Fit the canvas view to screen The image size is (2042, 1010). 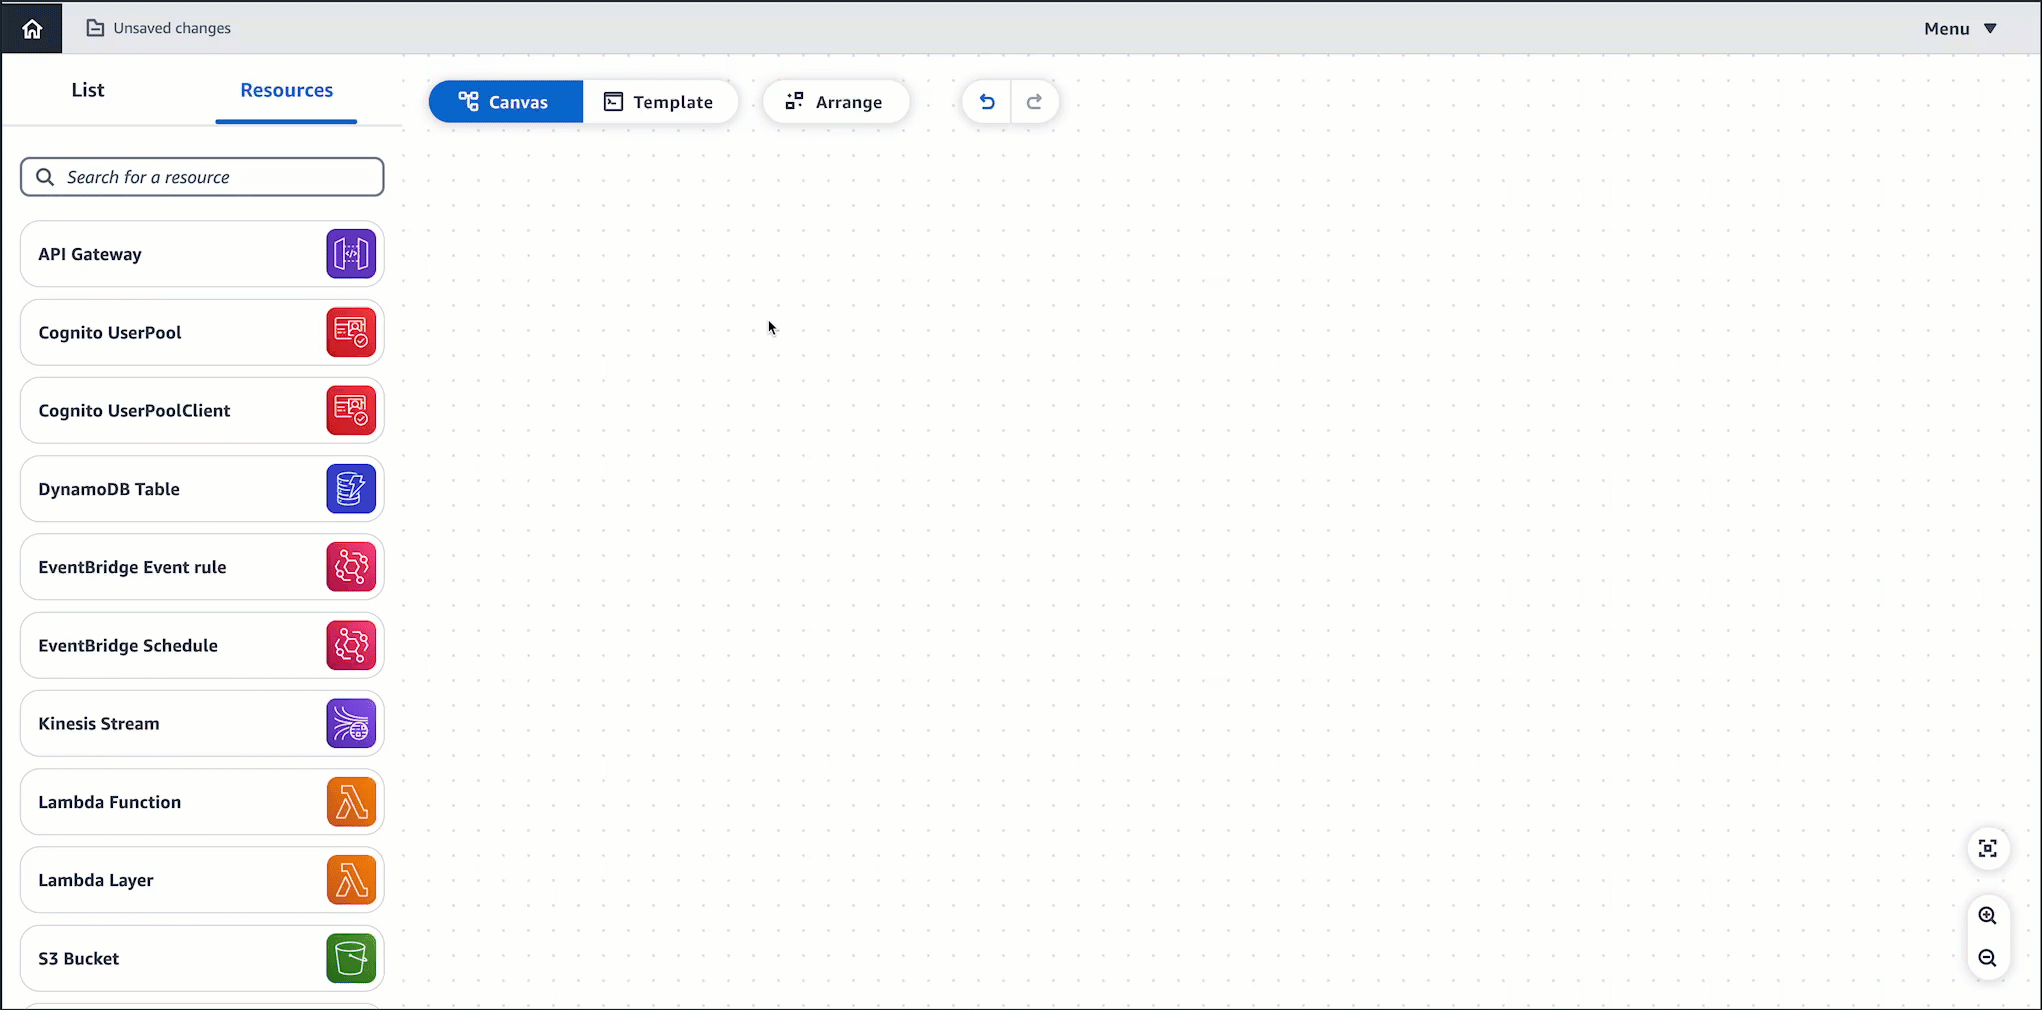click(1988, 848)
